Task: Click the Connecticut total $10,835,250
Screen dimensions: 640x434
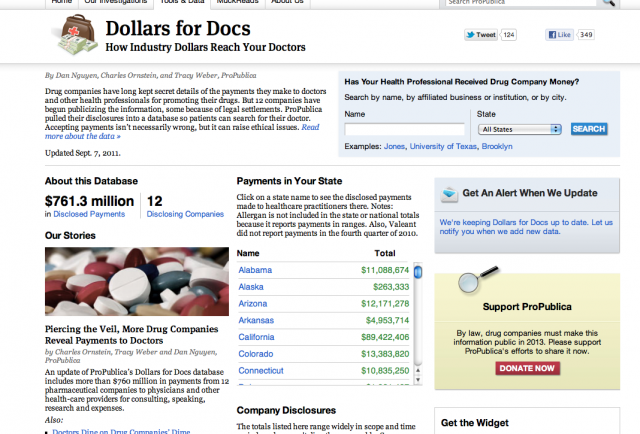Action: tap(385, 371)
